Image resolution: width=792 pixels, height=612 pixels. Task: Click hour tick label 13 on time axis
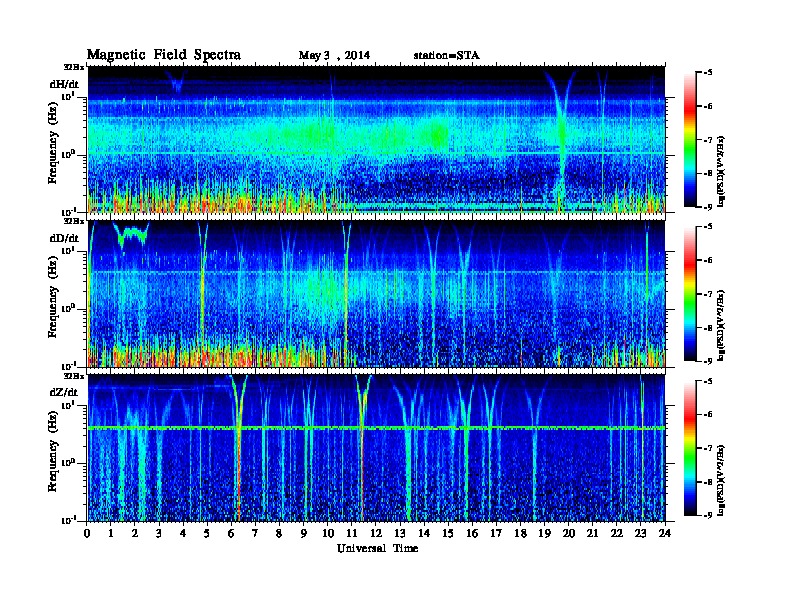pos(400,533)
